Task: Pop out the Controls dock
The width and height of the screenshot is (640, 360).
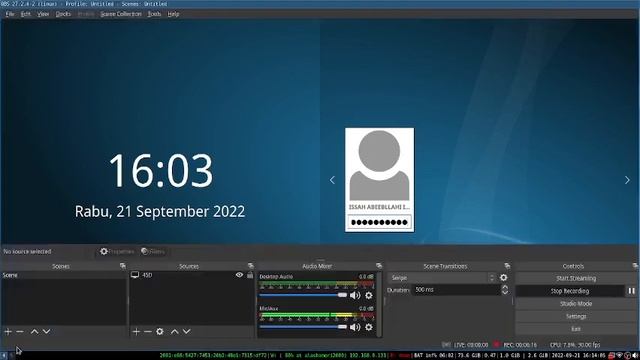Action: click(635, 266)
